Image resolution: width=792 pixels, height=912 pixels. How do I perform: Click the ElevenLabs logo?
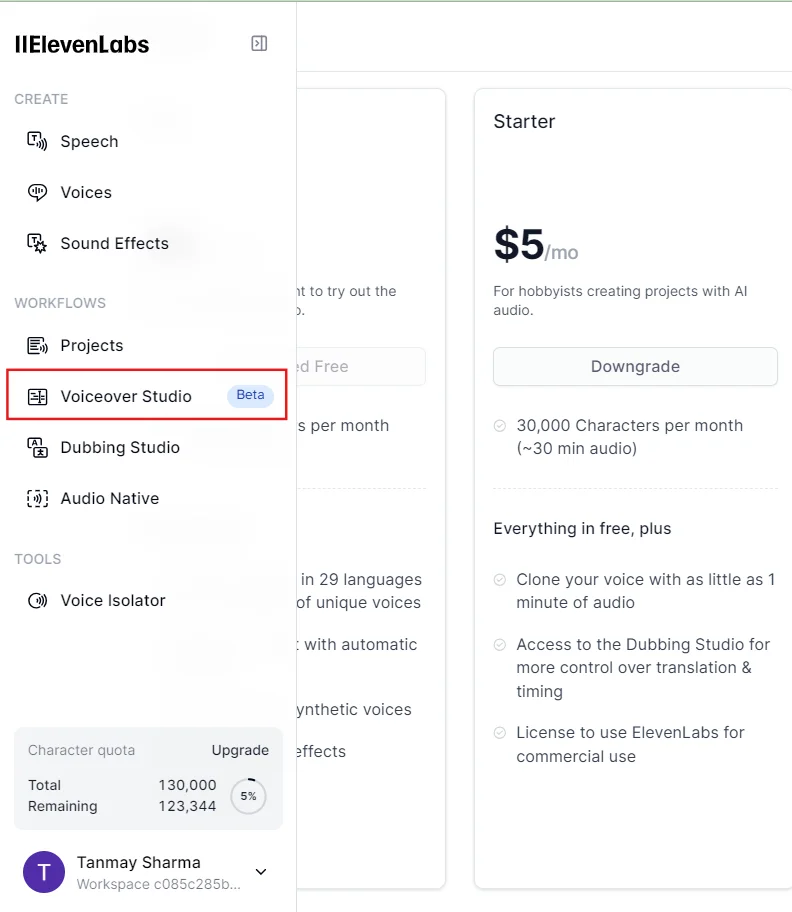coord(82,45)
